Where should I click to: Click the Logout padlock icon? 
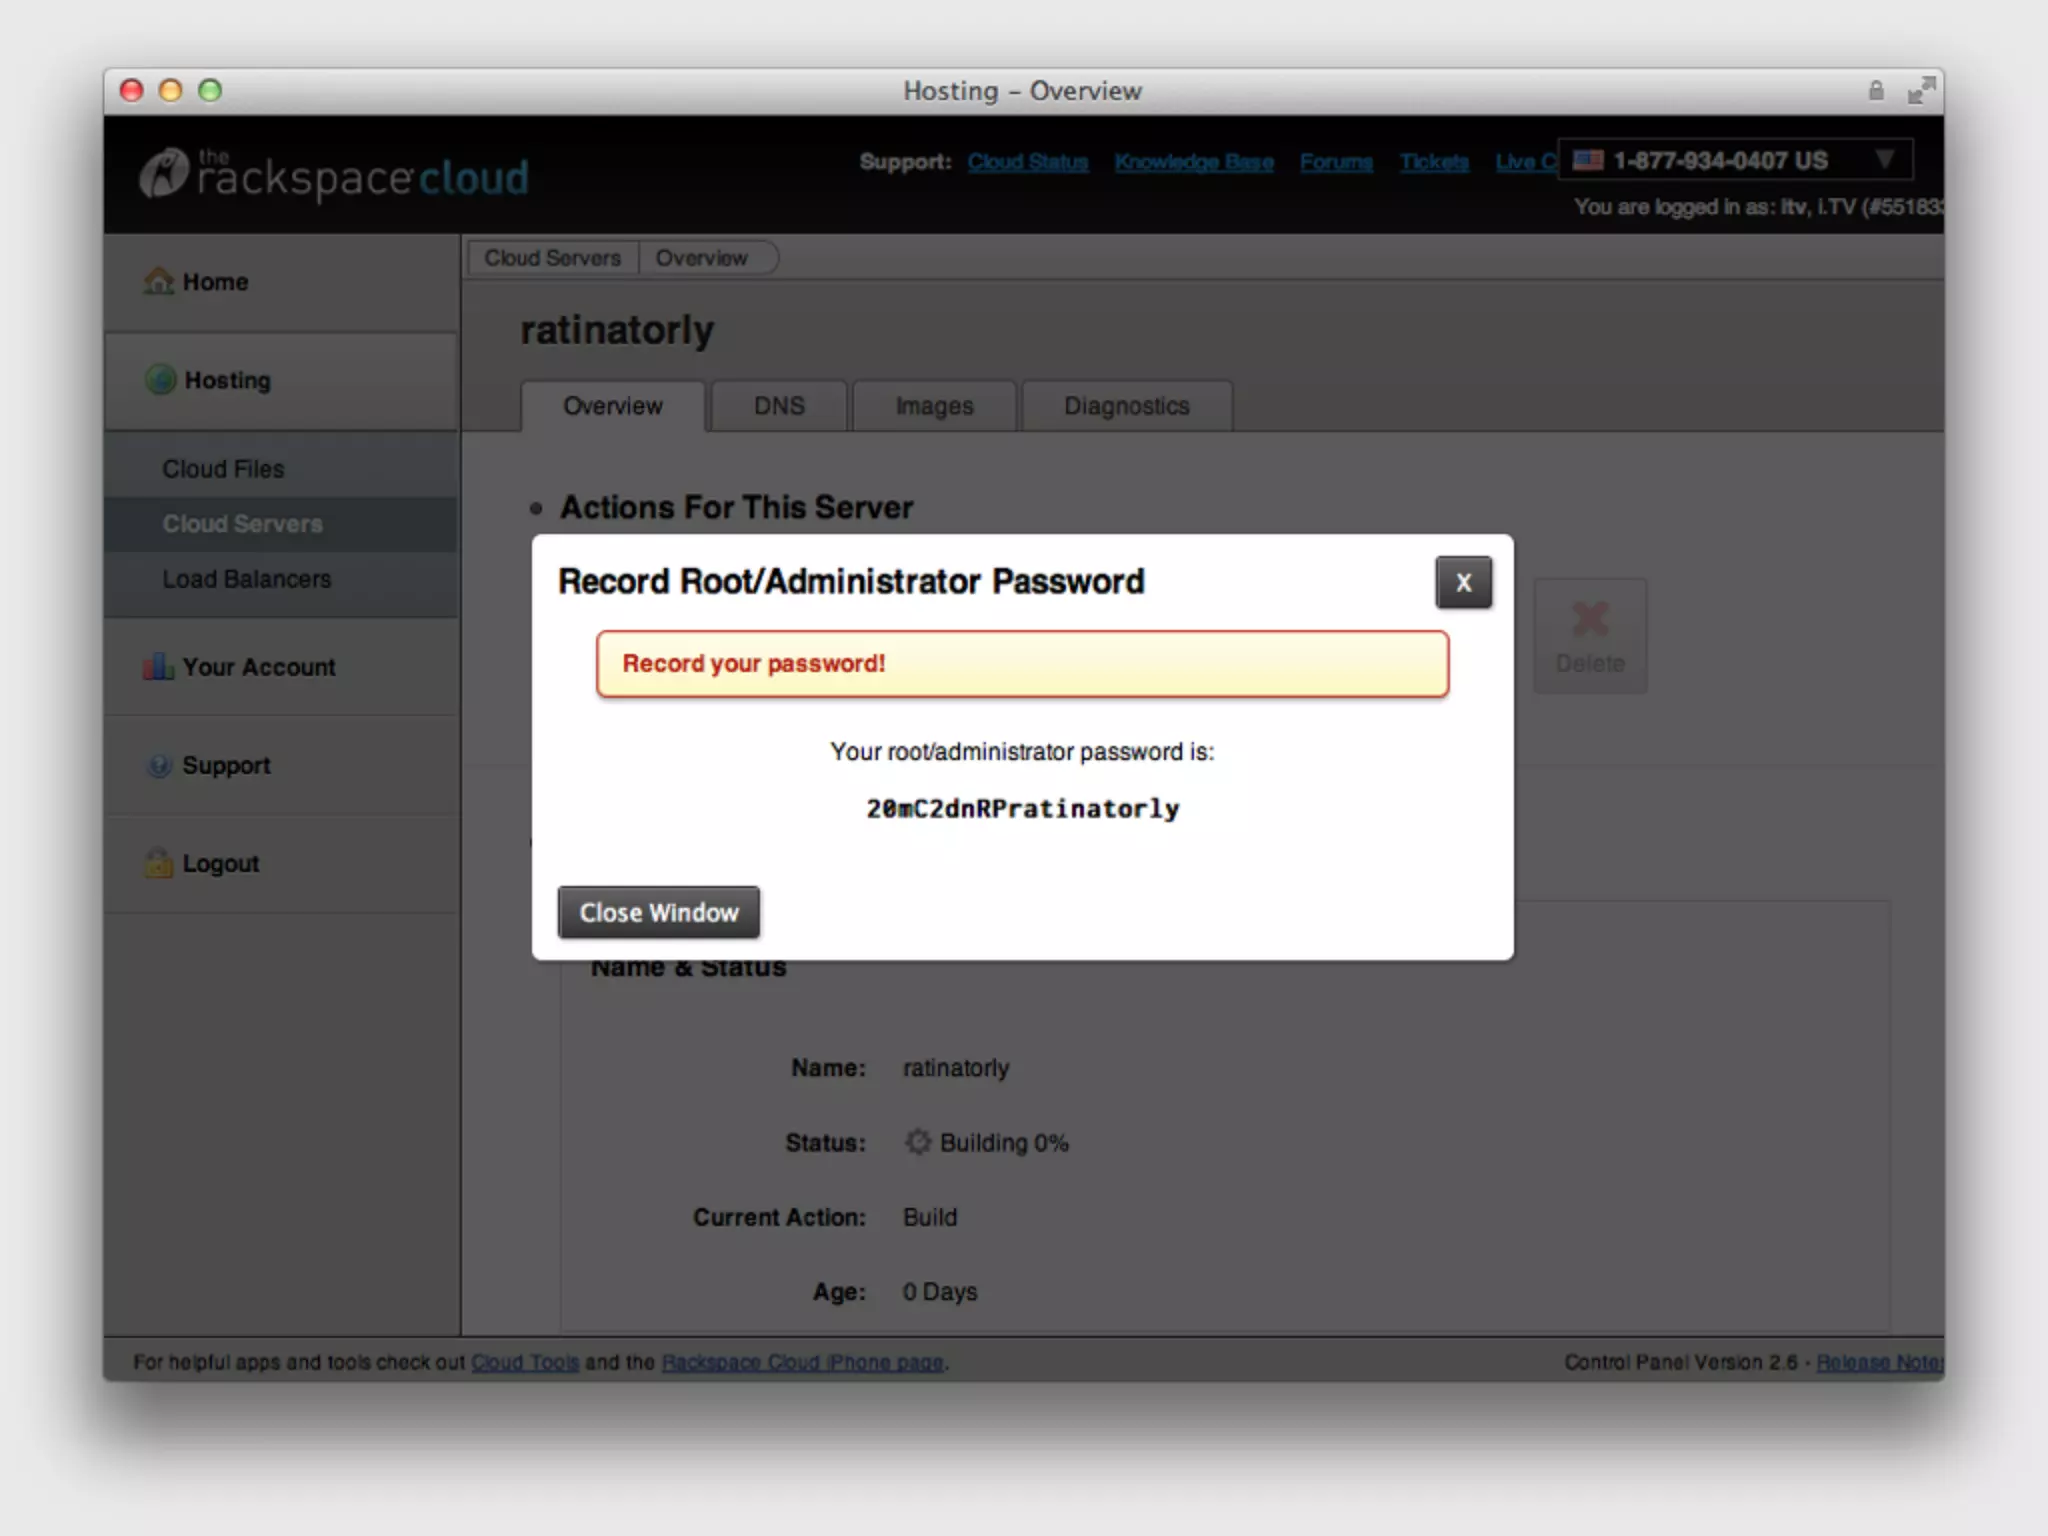tap(158, 863)
